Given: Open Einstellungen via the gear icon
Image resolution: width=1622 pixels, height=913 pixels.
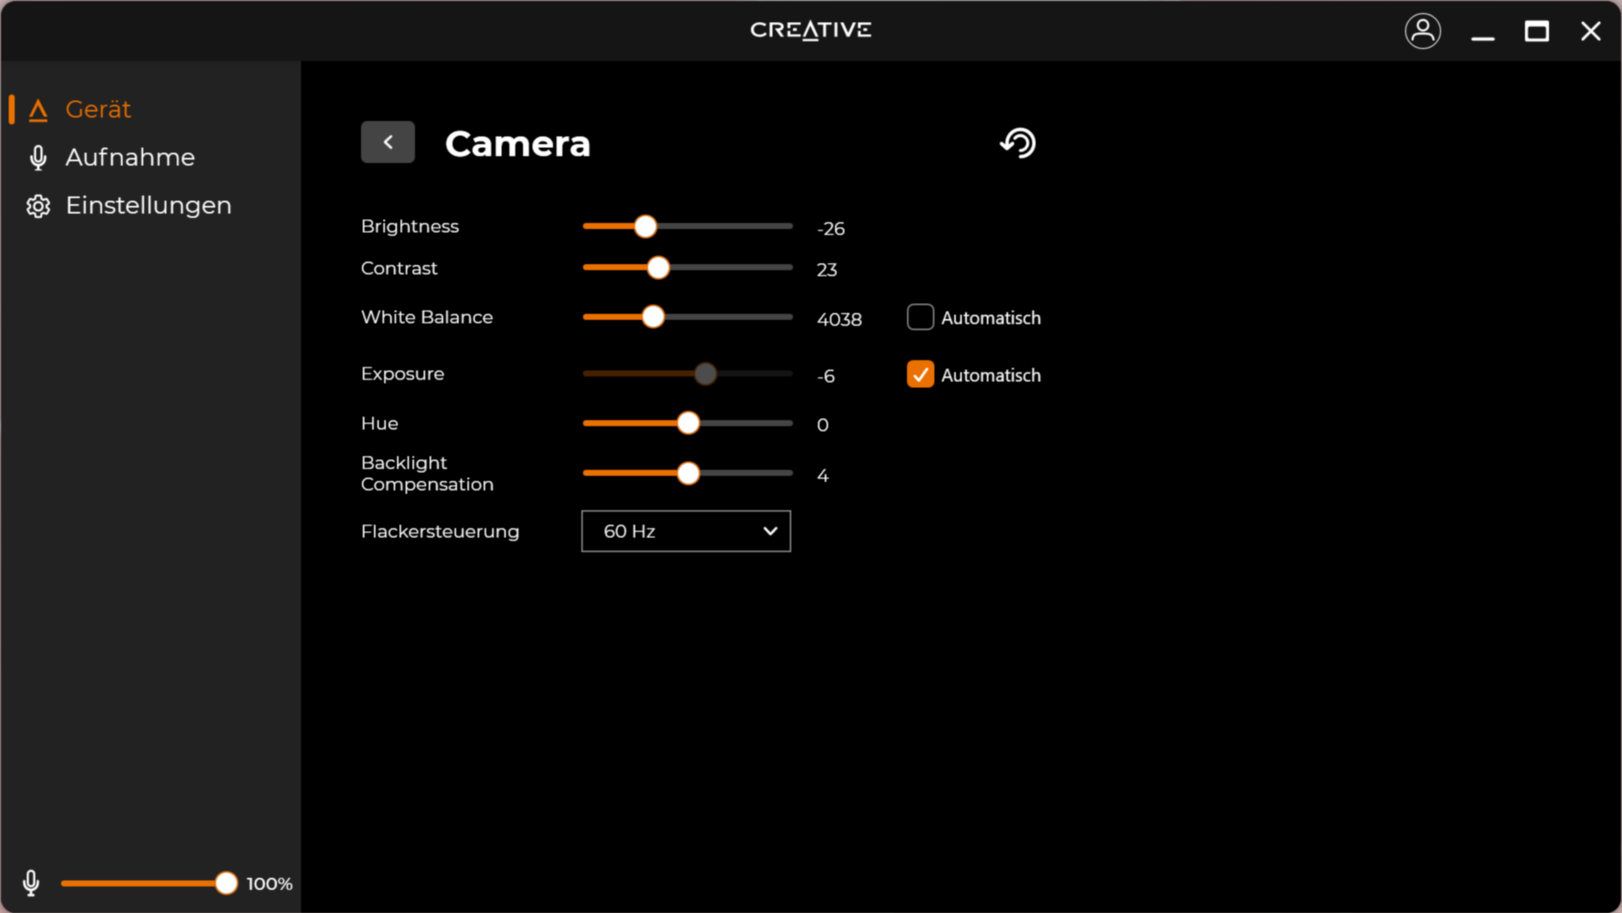Looking at the screenshot, I should 38,205.
